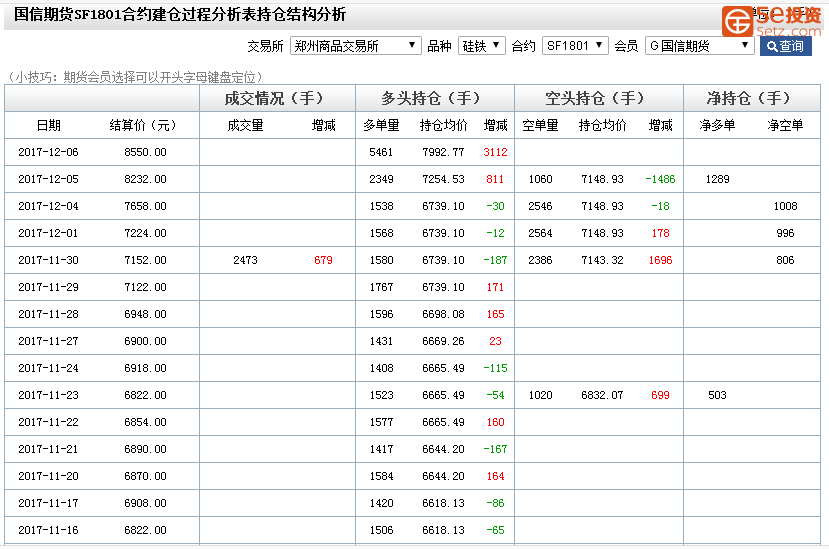
Task: Click the green long change -187
Action: (x=495, y=260)
